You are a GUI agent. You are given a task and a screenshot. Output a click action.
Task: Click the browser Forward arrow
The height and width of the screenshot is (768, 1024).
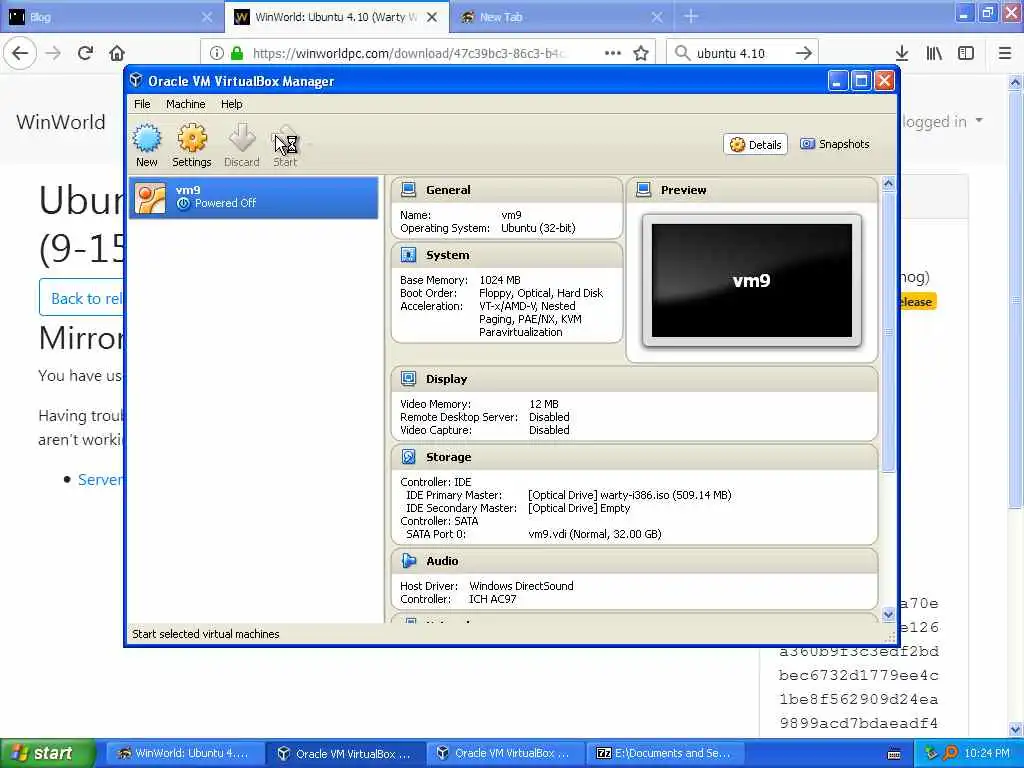[x=53, y=53]
